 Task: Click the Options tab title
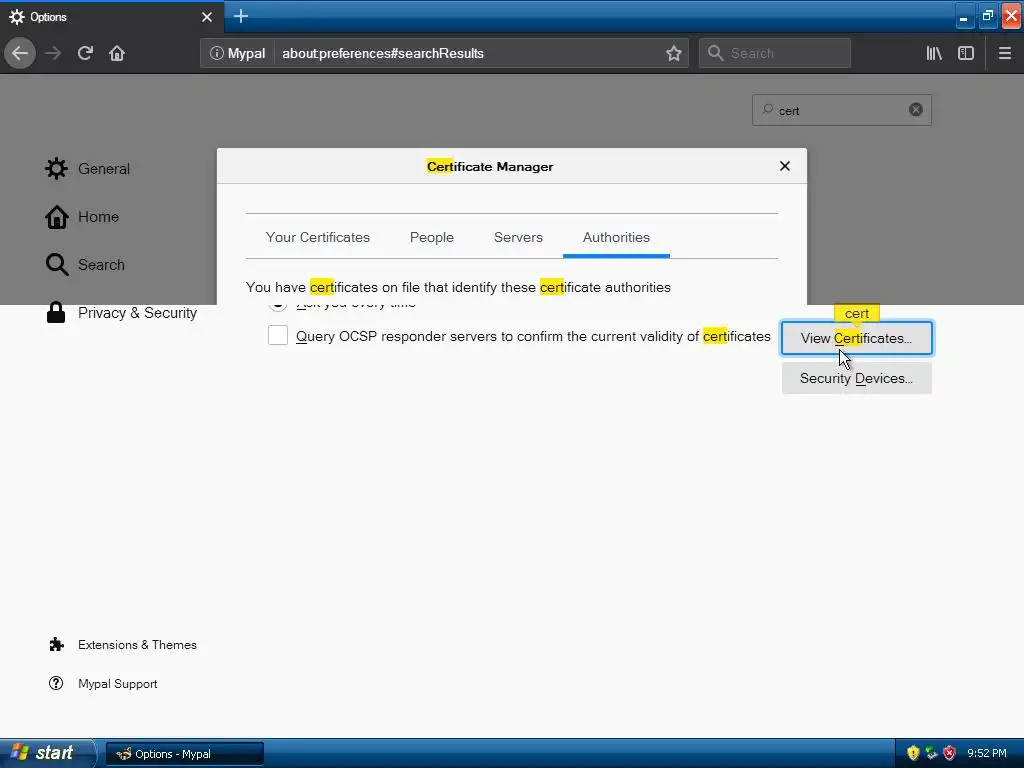click(x=48, y=17)
